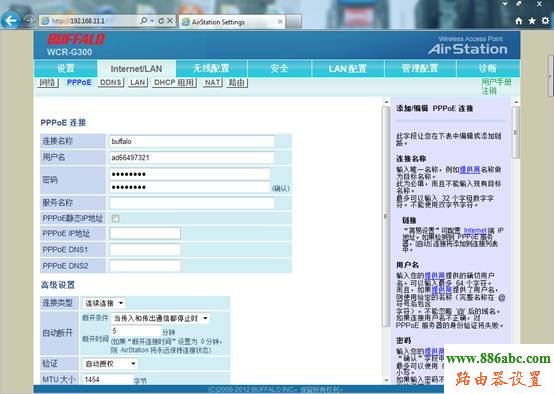Click the 用户手册 link
The image size is (554, 394).
point(496,82)
